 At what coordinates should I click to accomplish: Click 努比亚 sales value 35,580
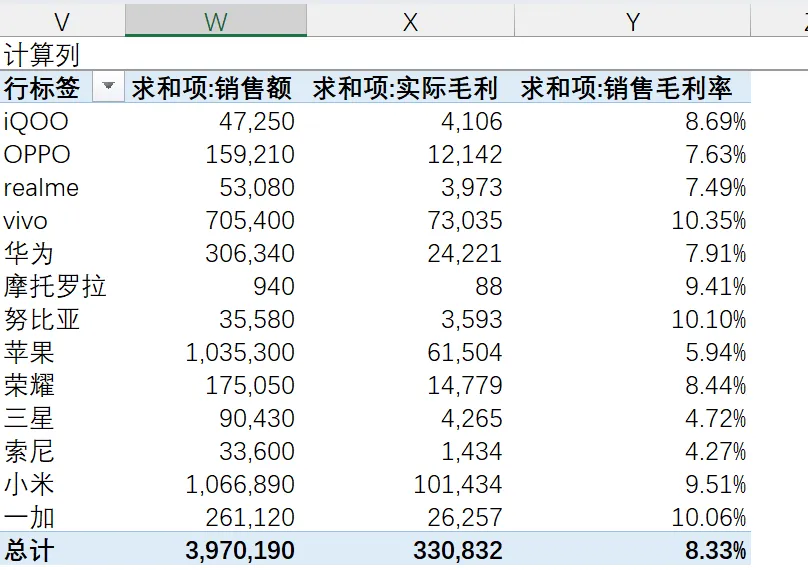[257, 320]
